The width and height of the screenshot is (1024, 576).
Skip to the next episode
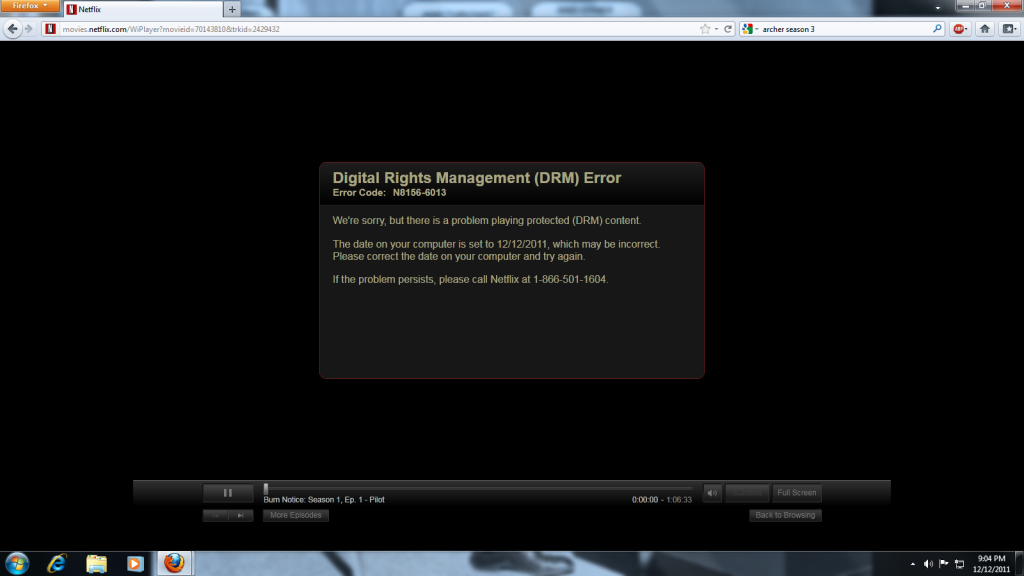241,515
